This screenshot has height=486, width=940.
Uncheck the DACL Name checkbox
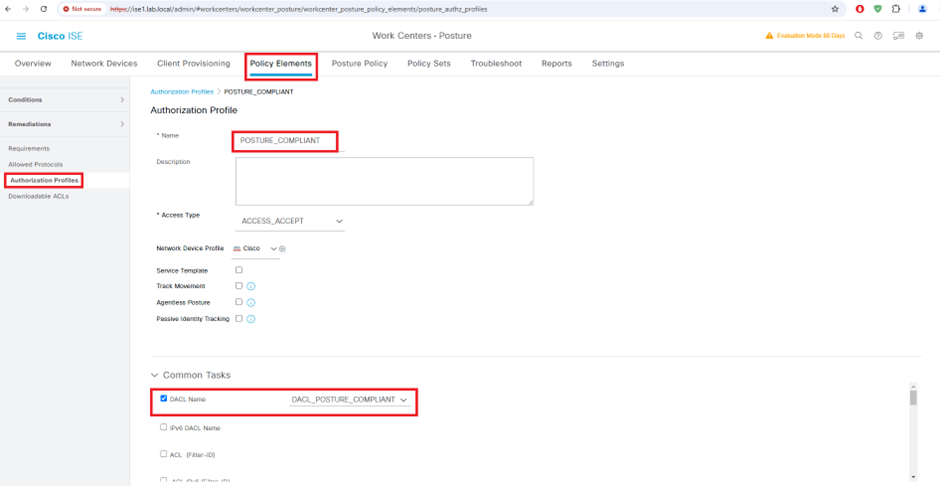pyautogui.click(x=164, y=398)
